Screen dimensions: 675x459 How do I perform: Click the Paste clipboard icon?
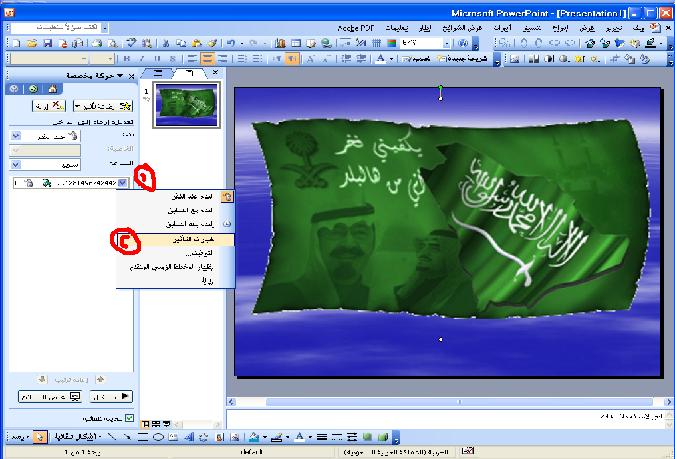tap(196, 43)
